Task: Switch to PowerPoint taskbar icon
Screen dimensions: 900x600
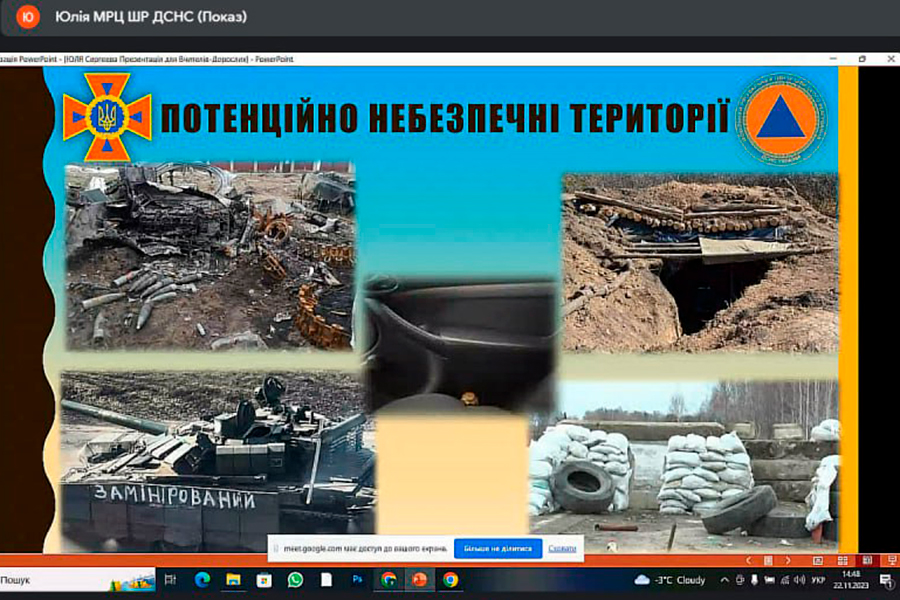Action: 420,580
